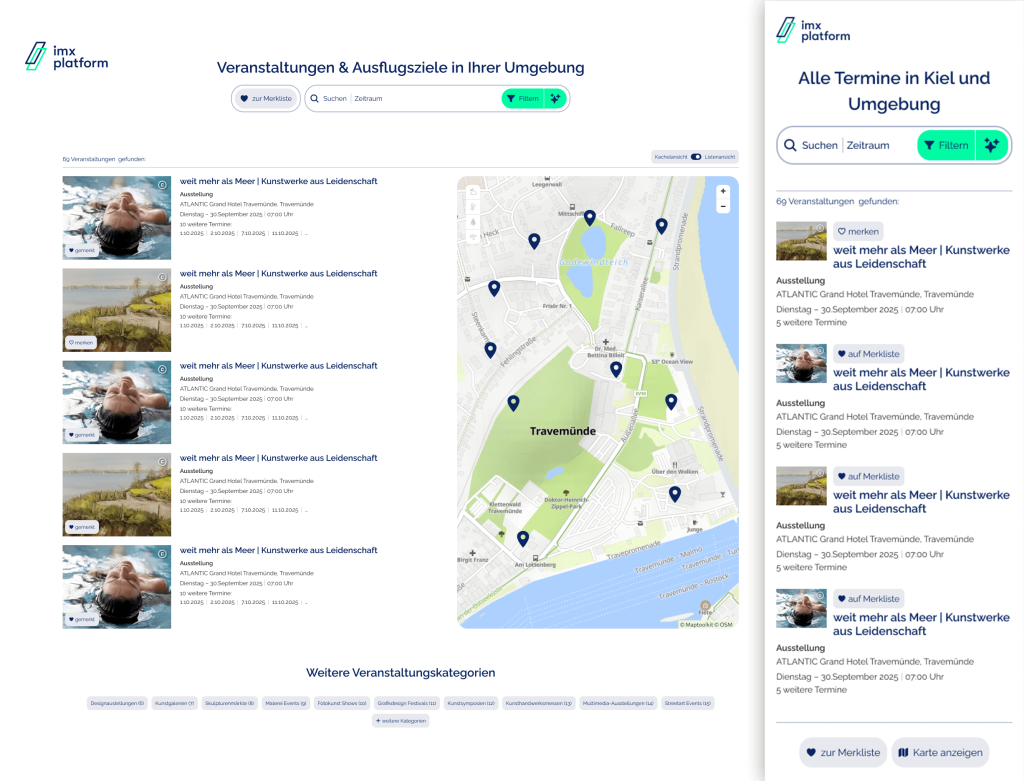The height and width of the screenshot is (781, 1024).
Task: Click the magnifier search icon in mobile panel
Action: [x=790, y=145]
